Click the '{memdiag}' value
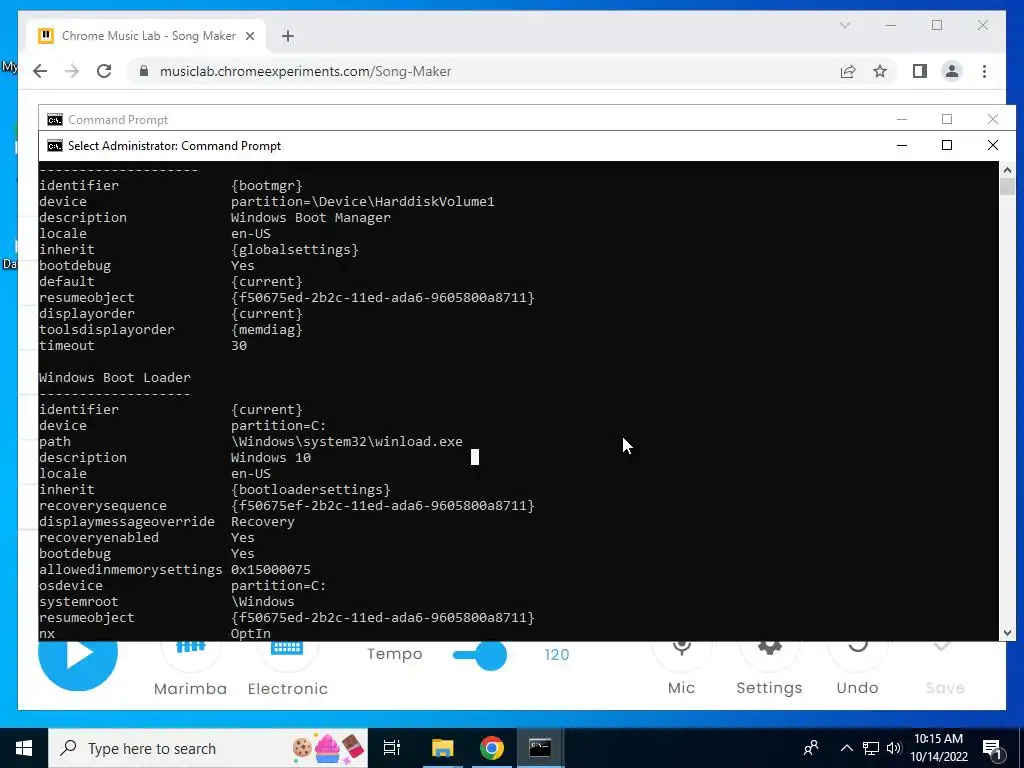 [266, 330]
